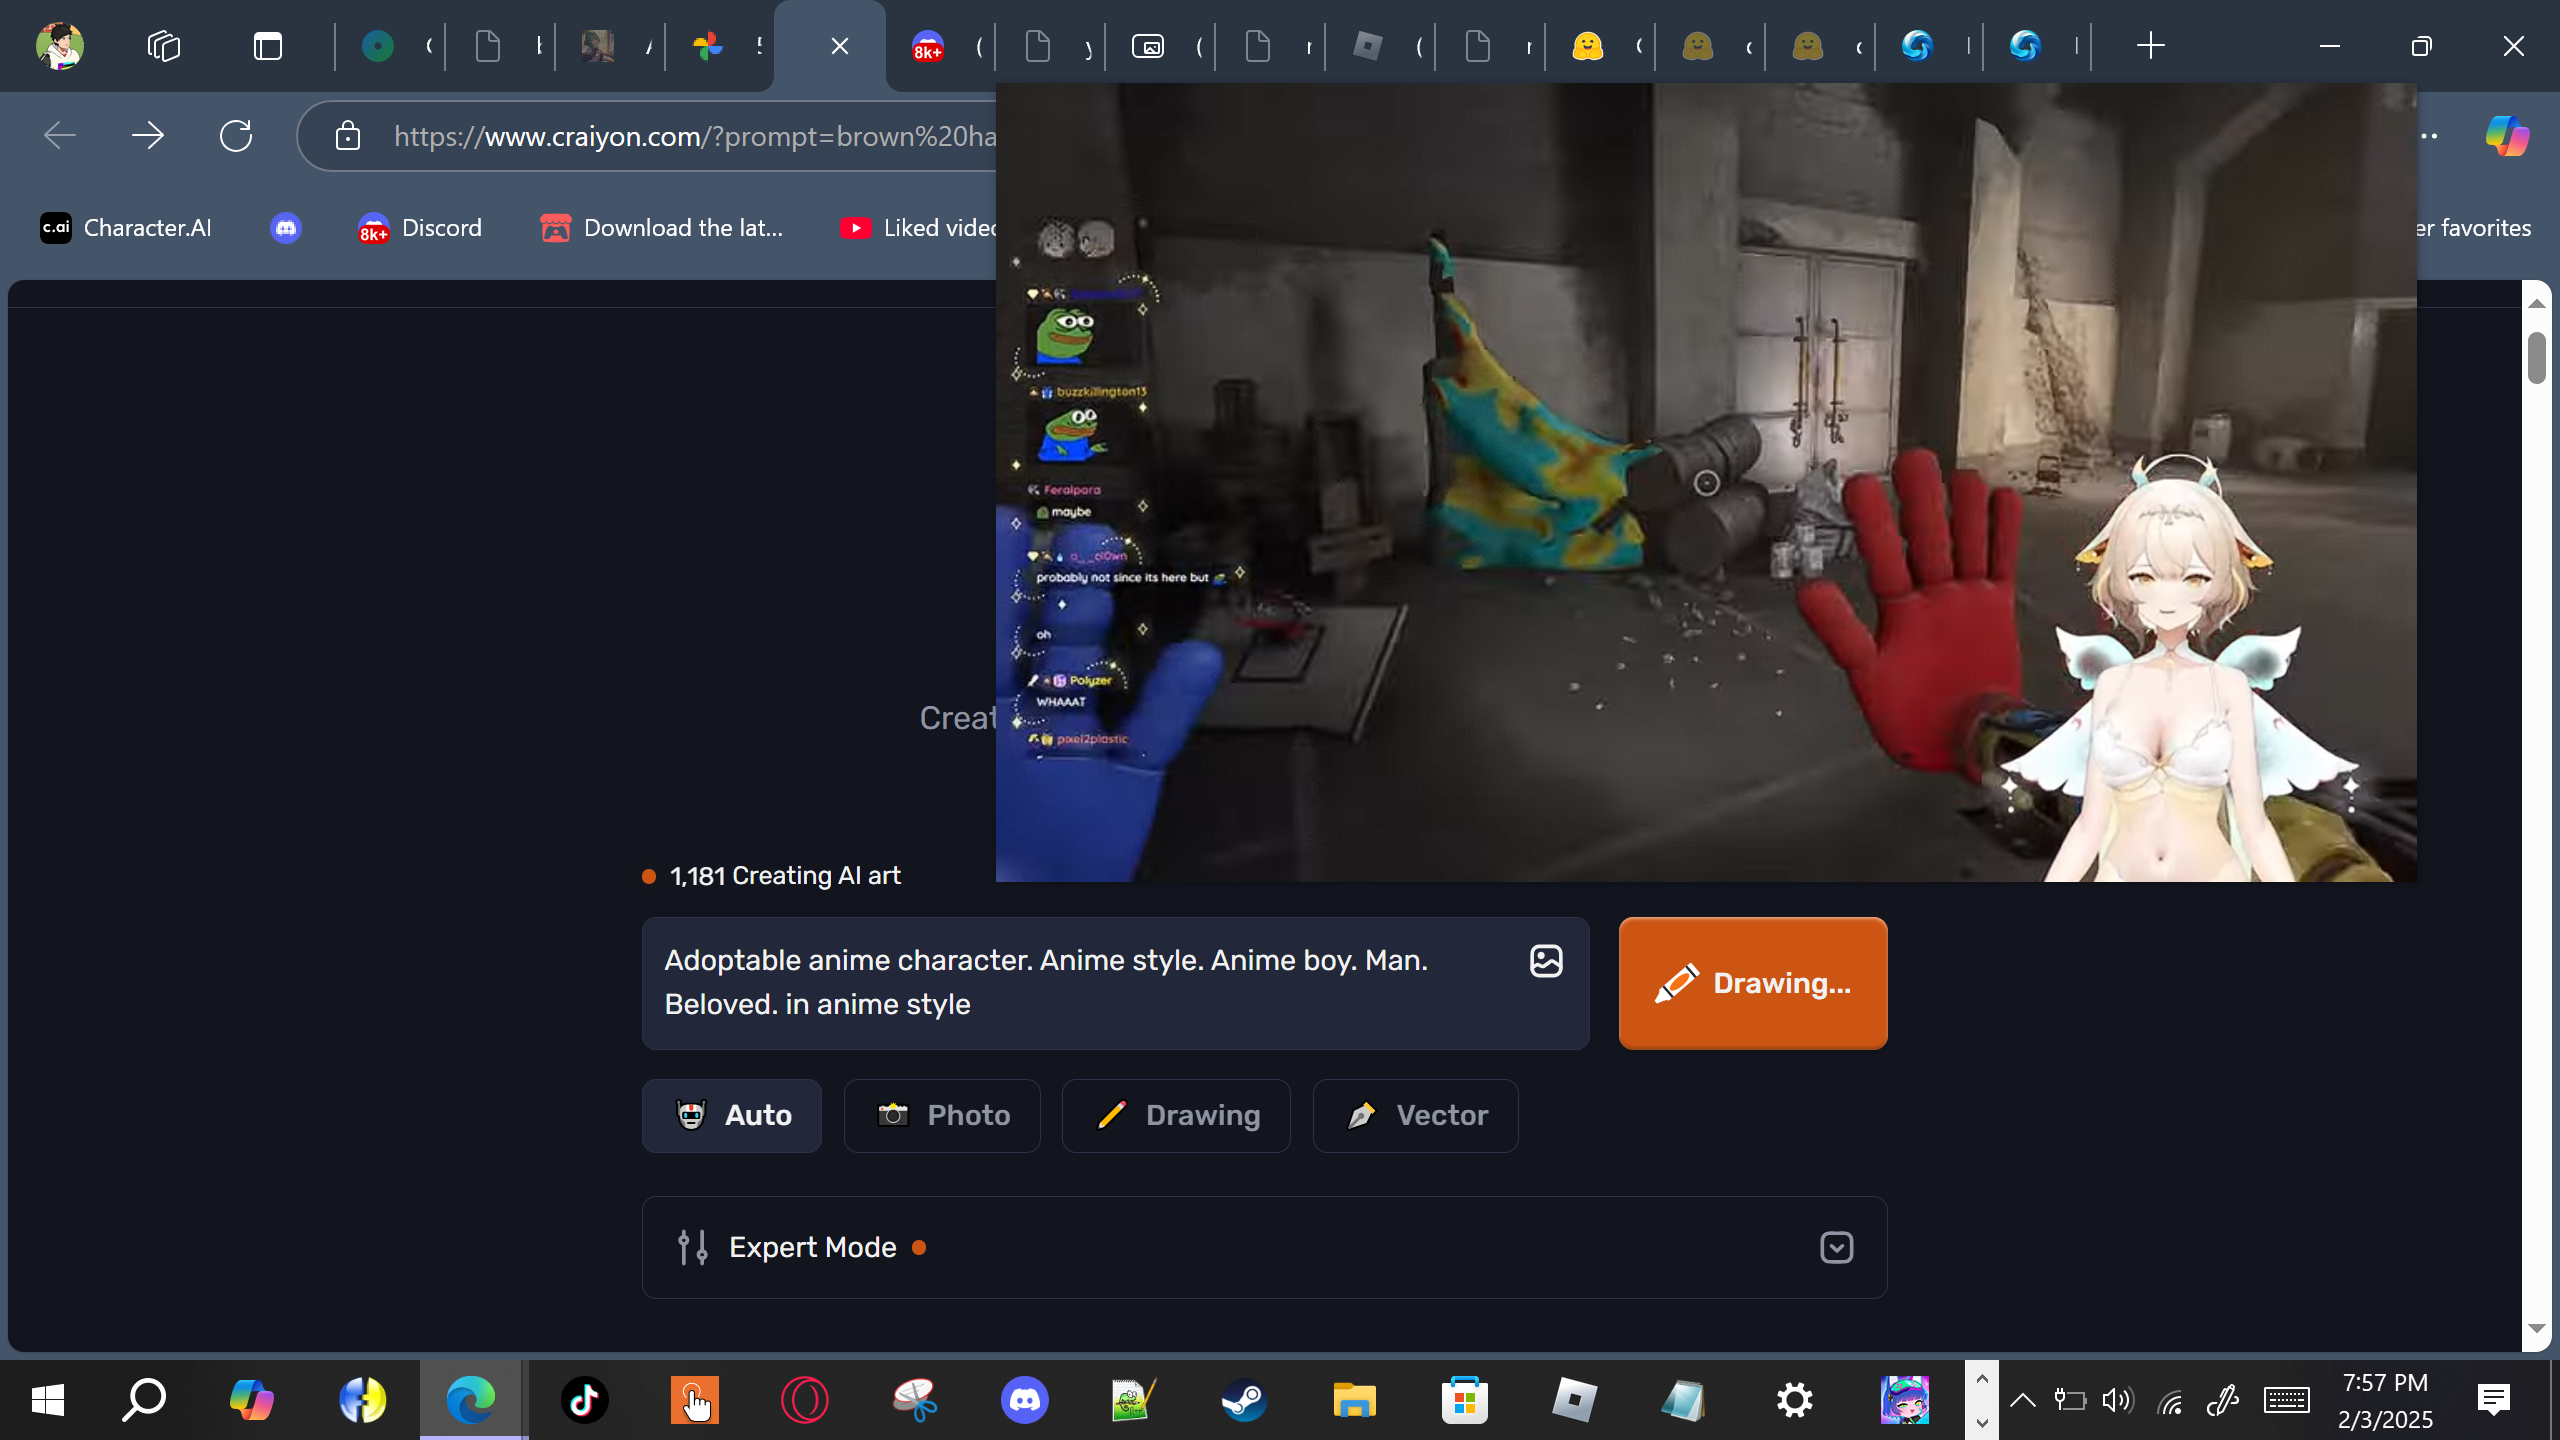Click the '1,181 Creating AI art' status text
This screenshot has height=1440, width=2560.
click(785, 876)
